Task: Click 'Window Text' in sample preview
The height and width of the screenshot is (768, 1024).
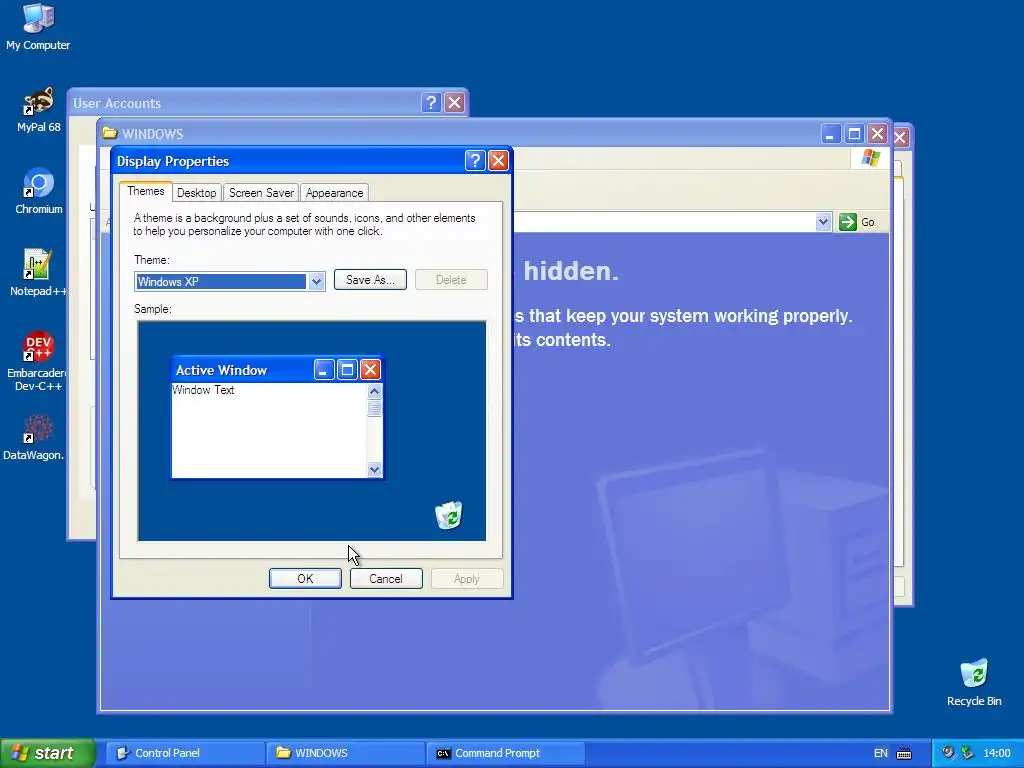Action: tap(203, 390)
